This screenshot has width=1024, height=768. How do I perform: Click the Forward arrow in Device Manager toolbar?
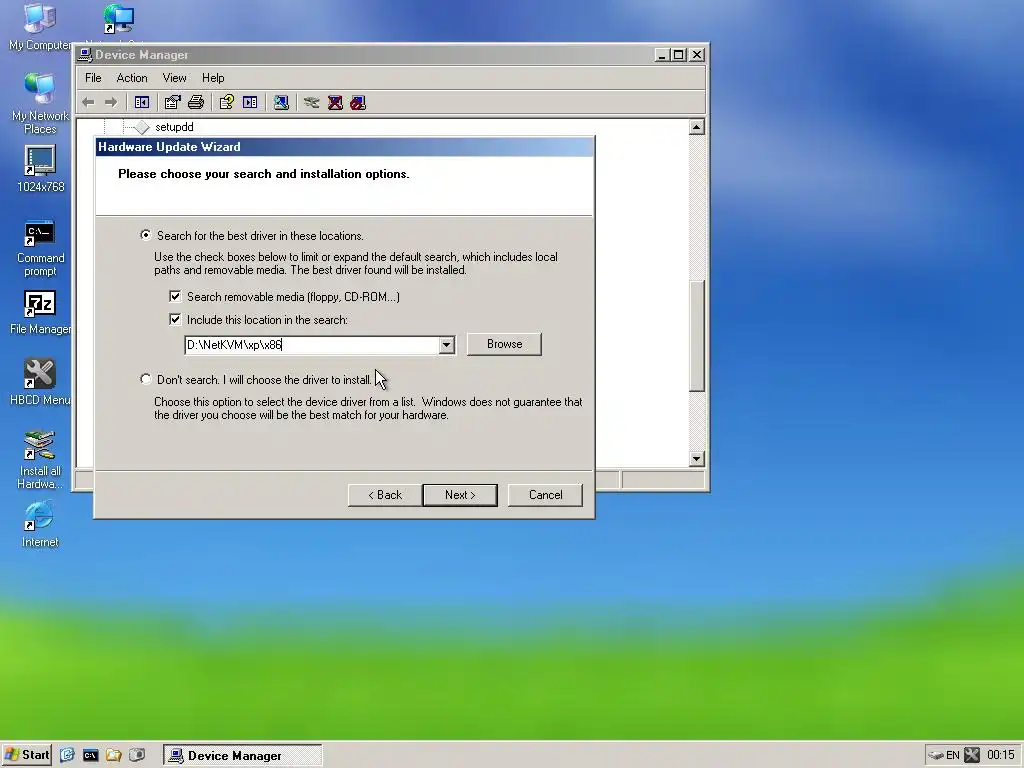(x=111, y=103)
